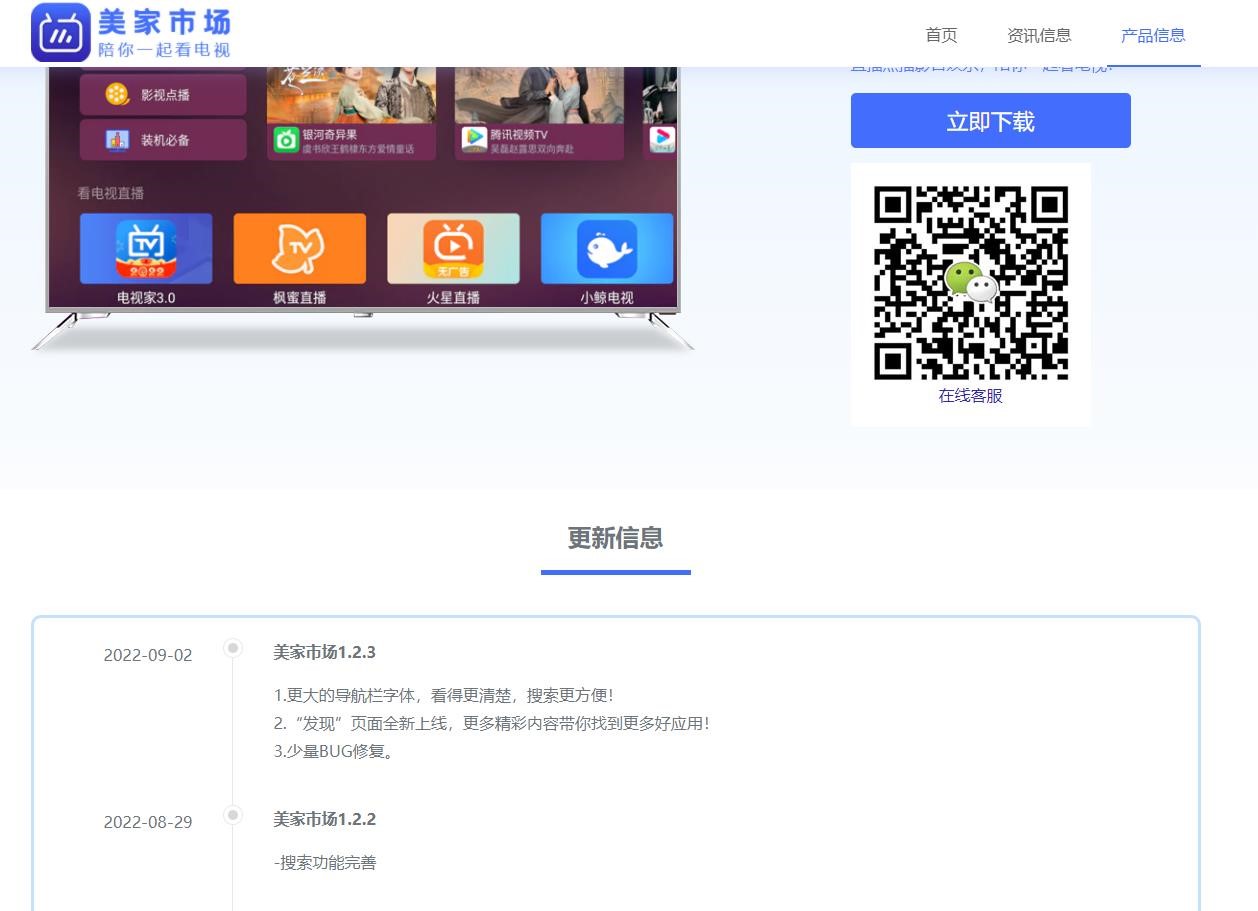
Task: Click the 更新信息 heading
Action: click(616, 538)
